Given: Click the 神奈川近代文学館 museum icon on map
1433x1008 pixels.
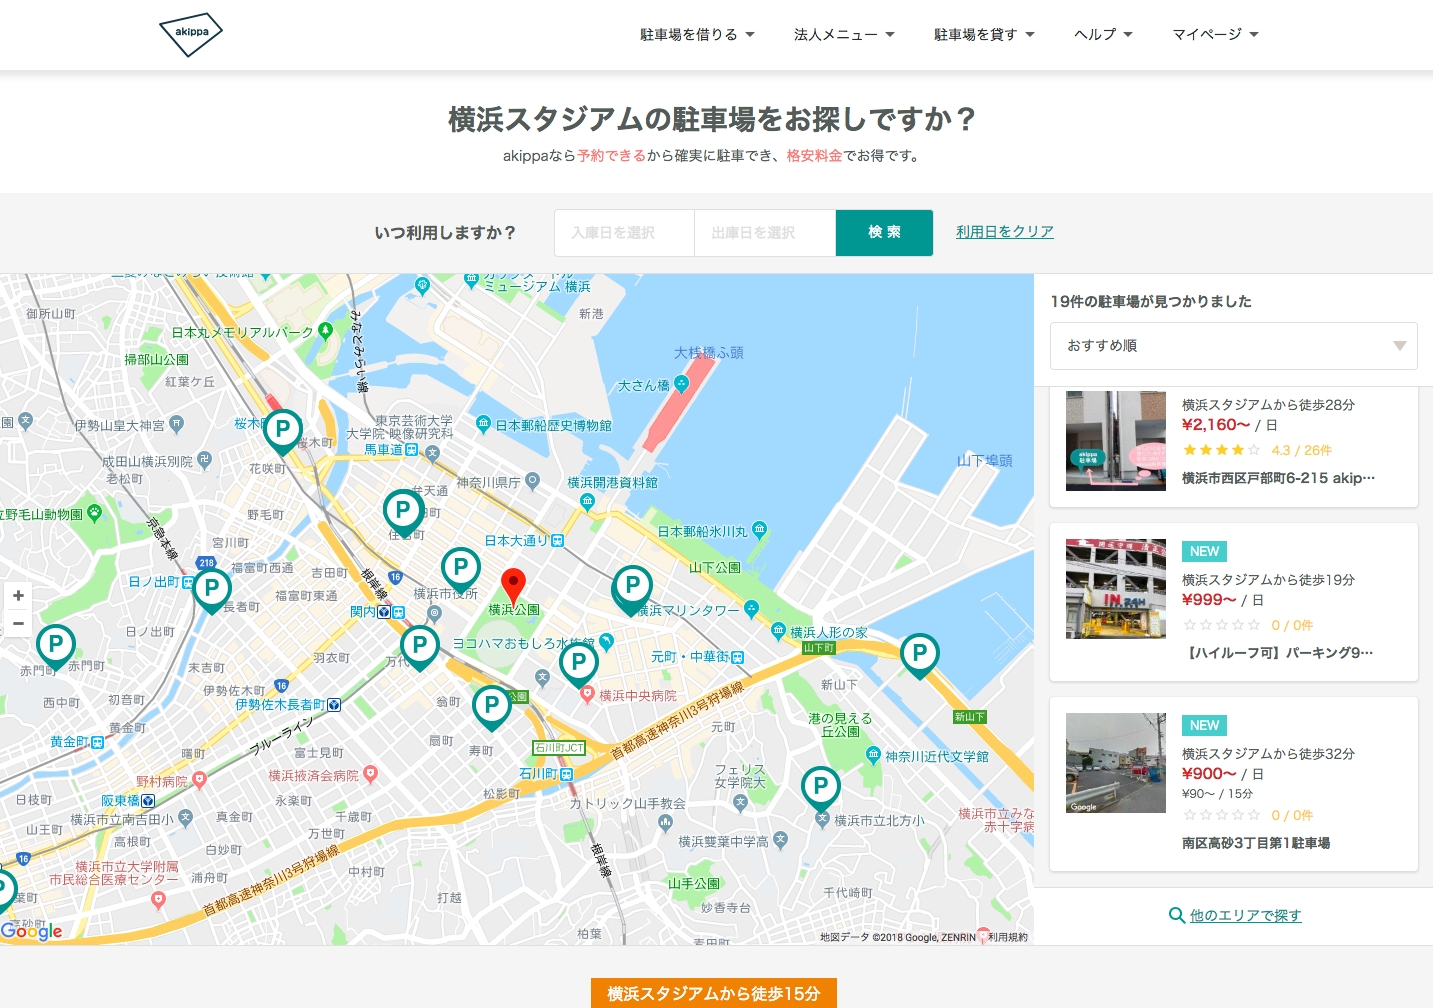Looking at the screenshot, I should (x=873, y=755).
